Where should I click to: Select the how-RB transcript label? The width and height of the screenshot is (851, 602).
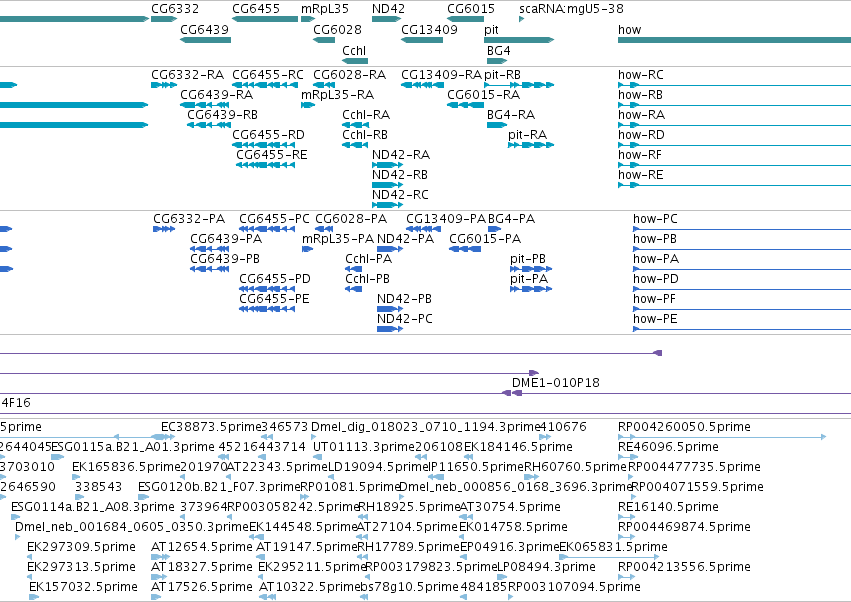(640, 94)
